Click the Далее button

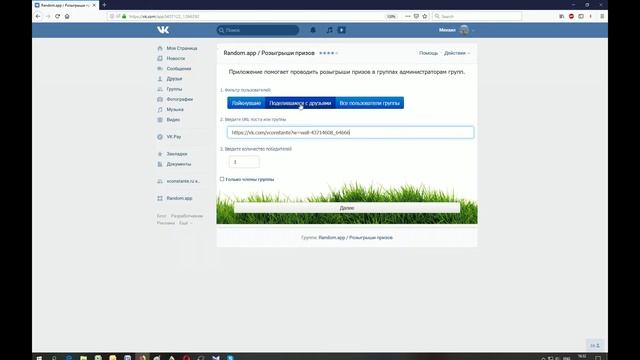[x=347, y=208]
